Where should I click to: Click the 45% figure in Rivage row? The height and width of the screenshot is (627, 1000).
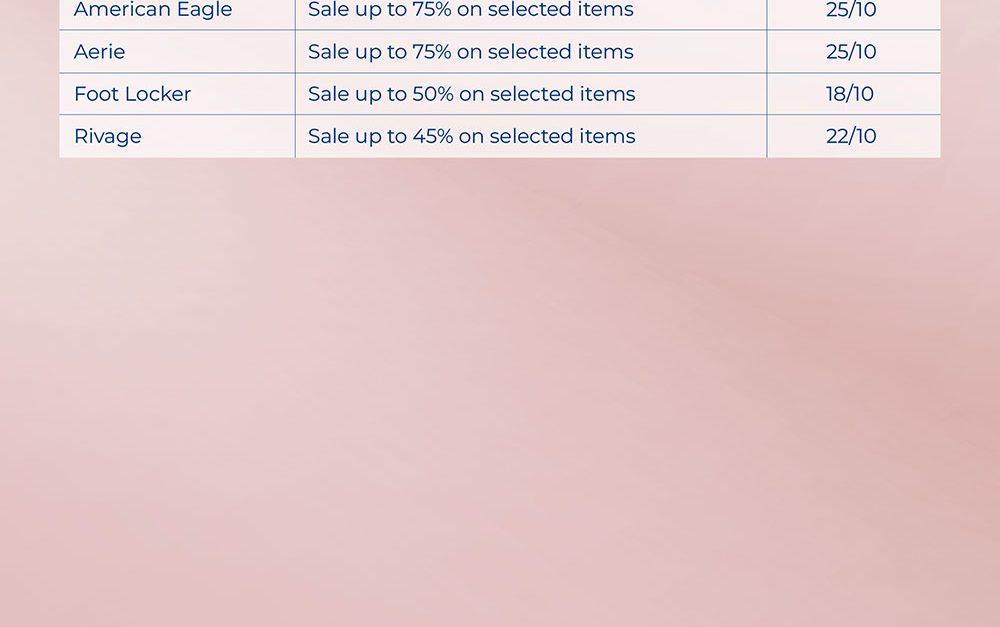pos(432,136)
